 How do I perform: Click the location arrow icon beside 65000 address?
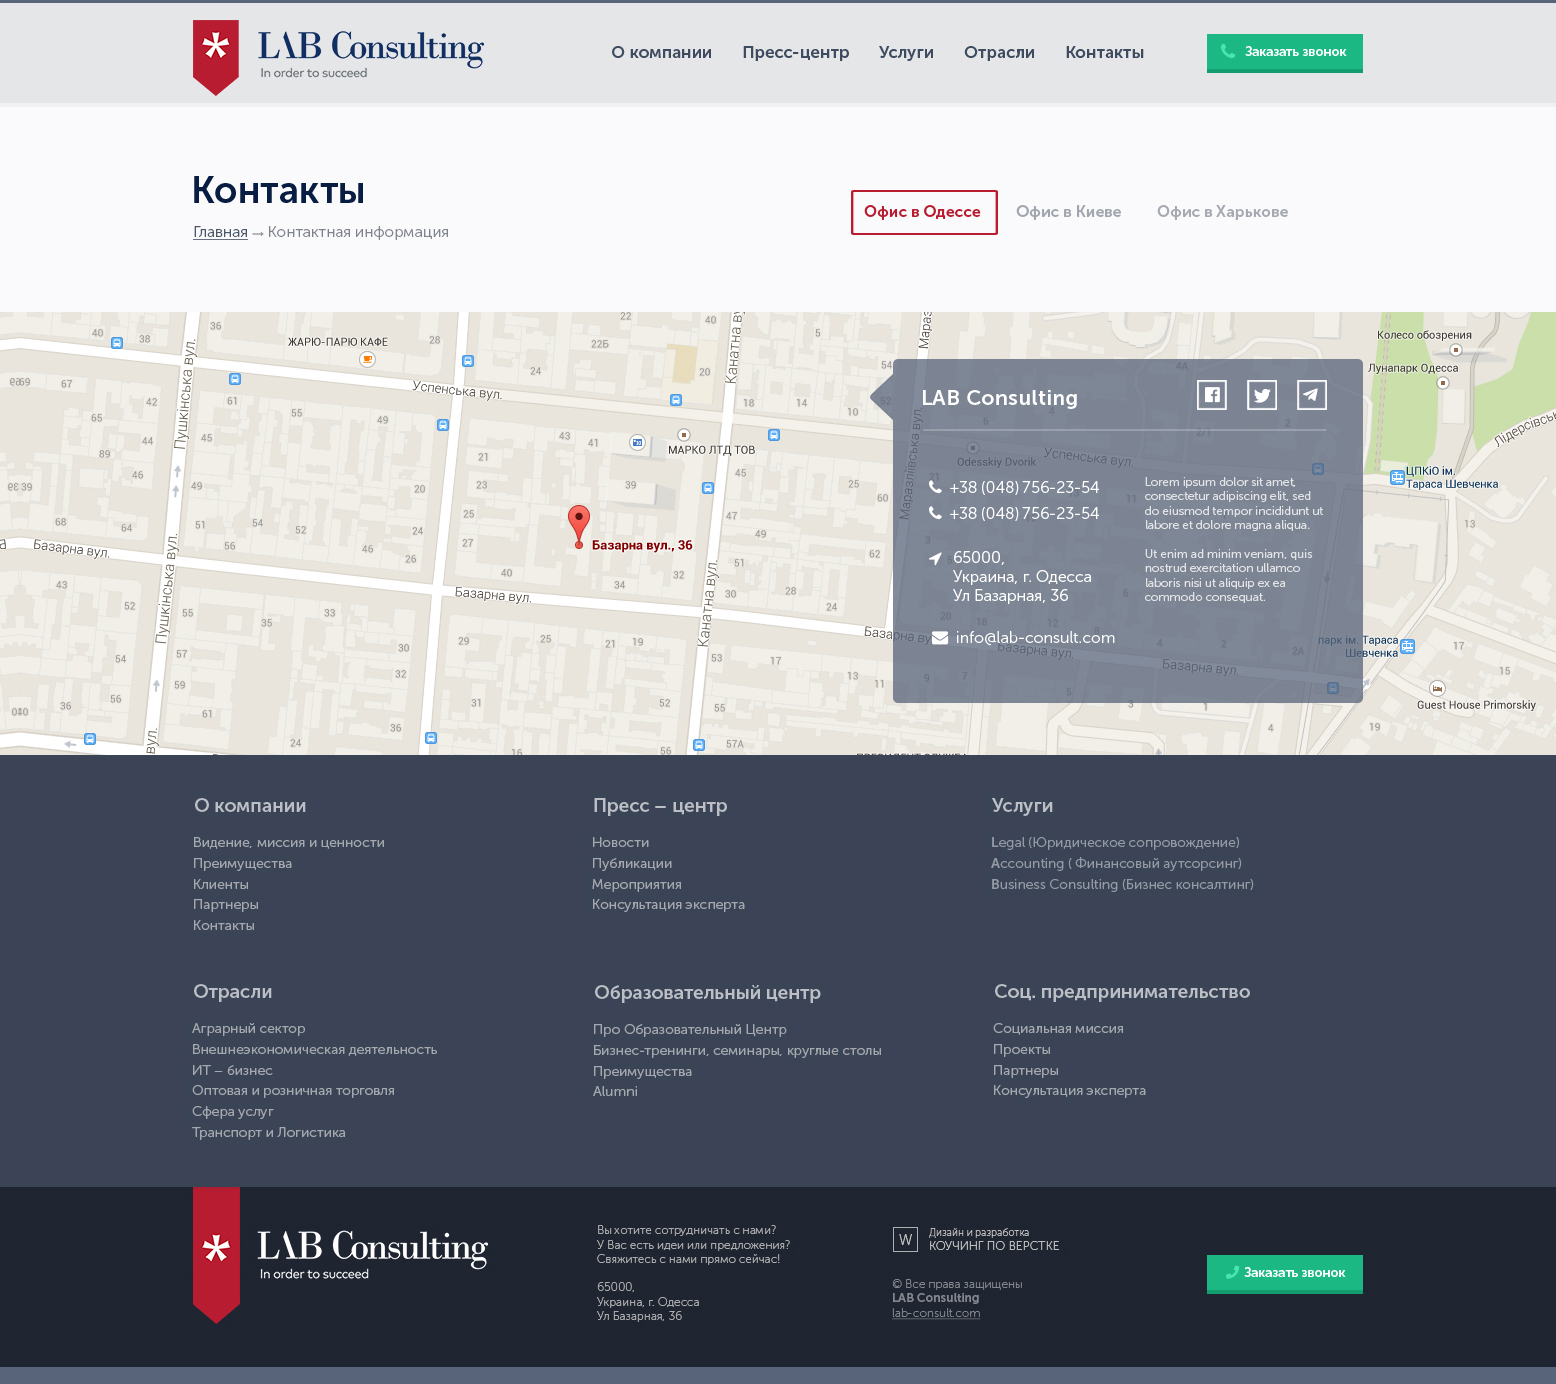(935, 558)
